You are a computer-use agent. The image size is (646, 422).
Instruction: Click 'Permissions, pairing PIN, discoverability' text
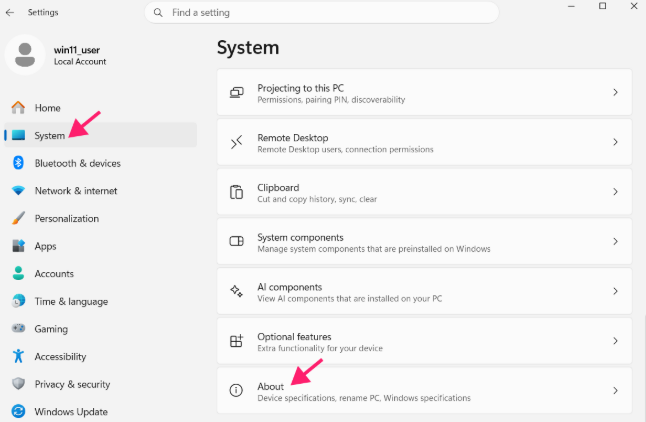pyautogui.click(x=331, y=100)
